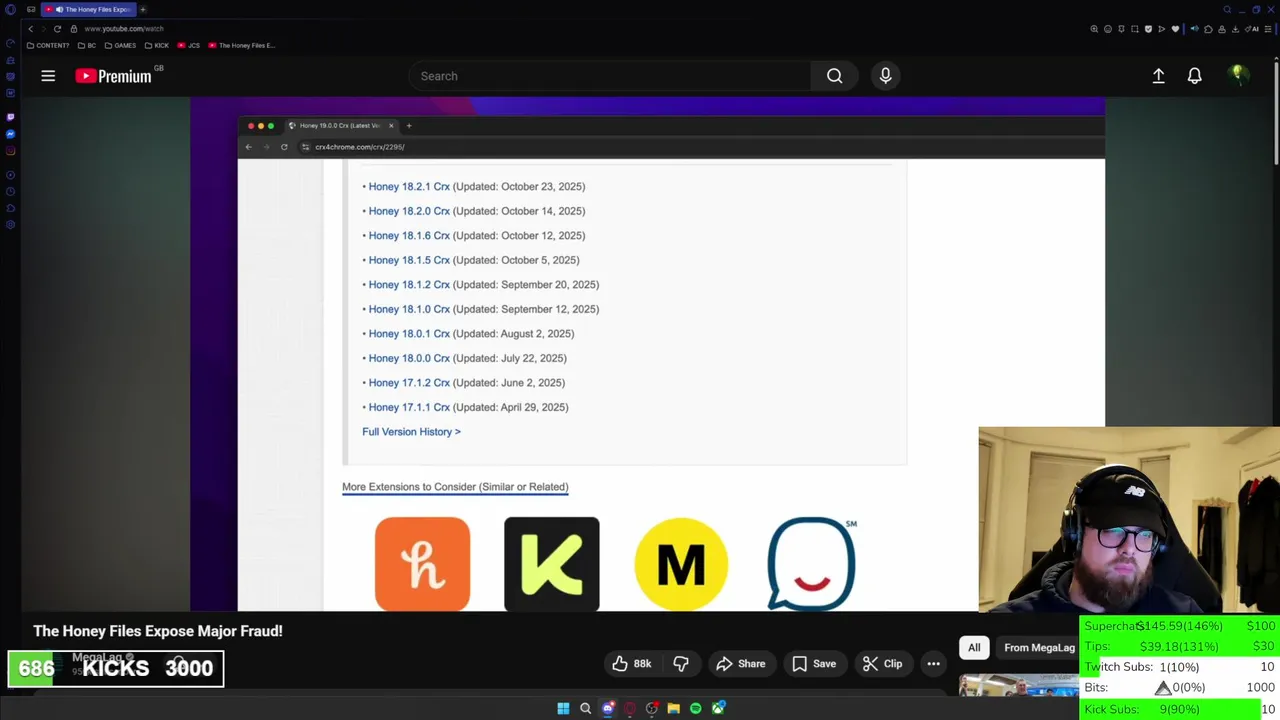Click The Honey Files Expose Major Fraud title
The image size is (1280, 720).
coord(158,631)
